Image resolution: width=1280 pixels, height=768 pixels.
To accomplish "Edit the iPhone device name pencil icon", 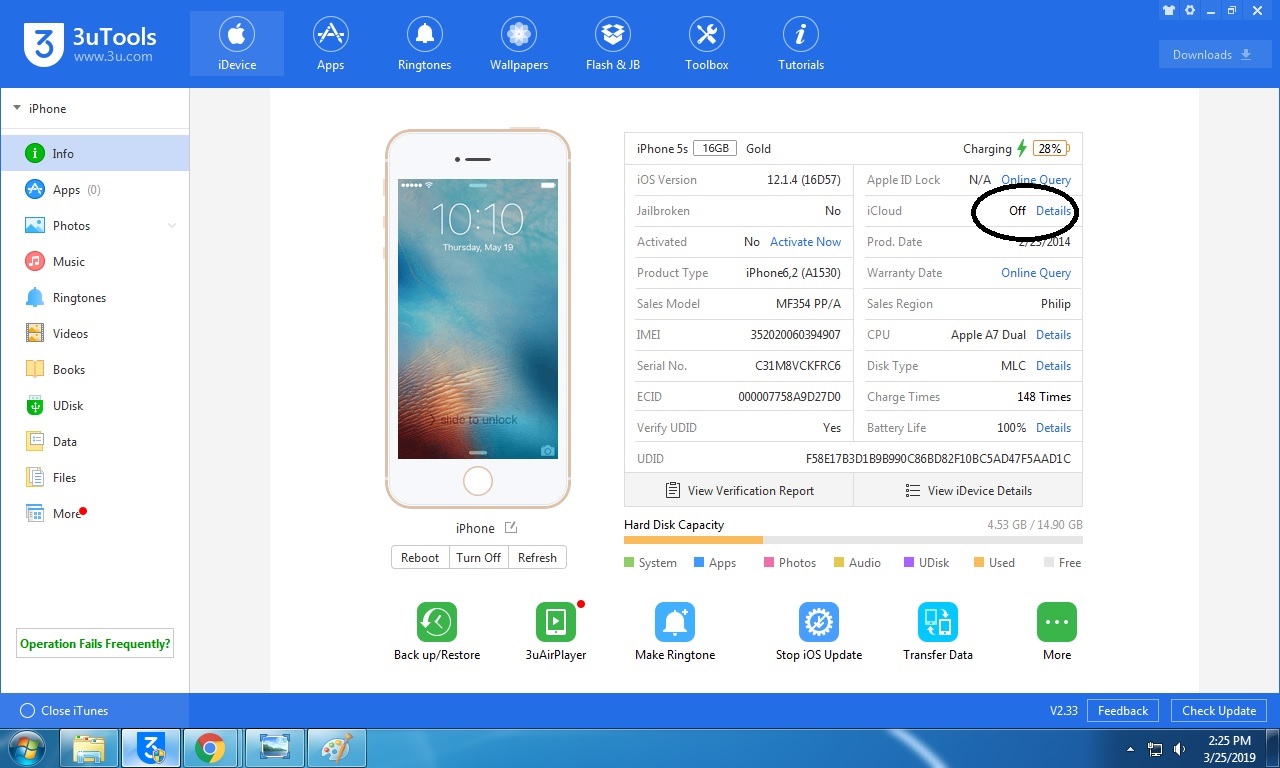I will coord(510,527).
